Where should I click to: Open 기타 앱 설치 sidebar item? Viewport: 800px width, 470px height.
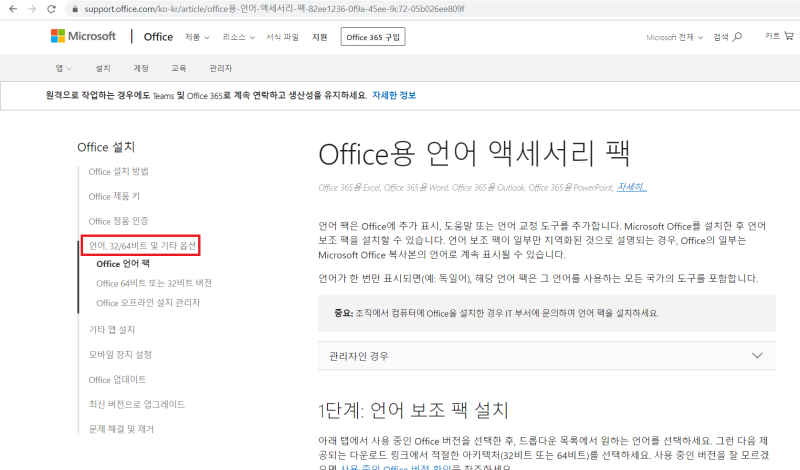pyautogui.click(x=112, y=330)
